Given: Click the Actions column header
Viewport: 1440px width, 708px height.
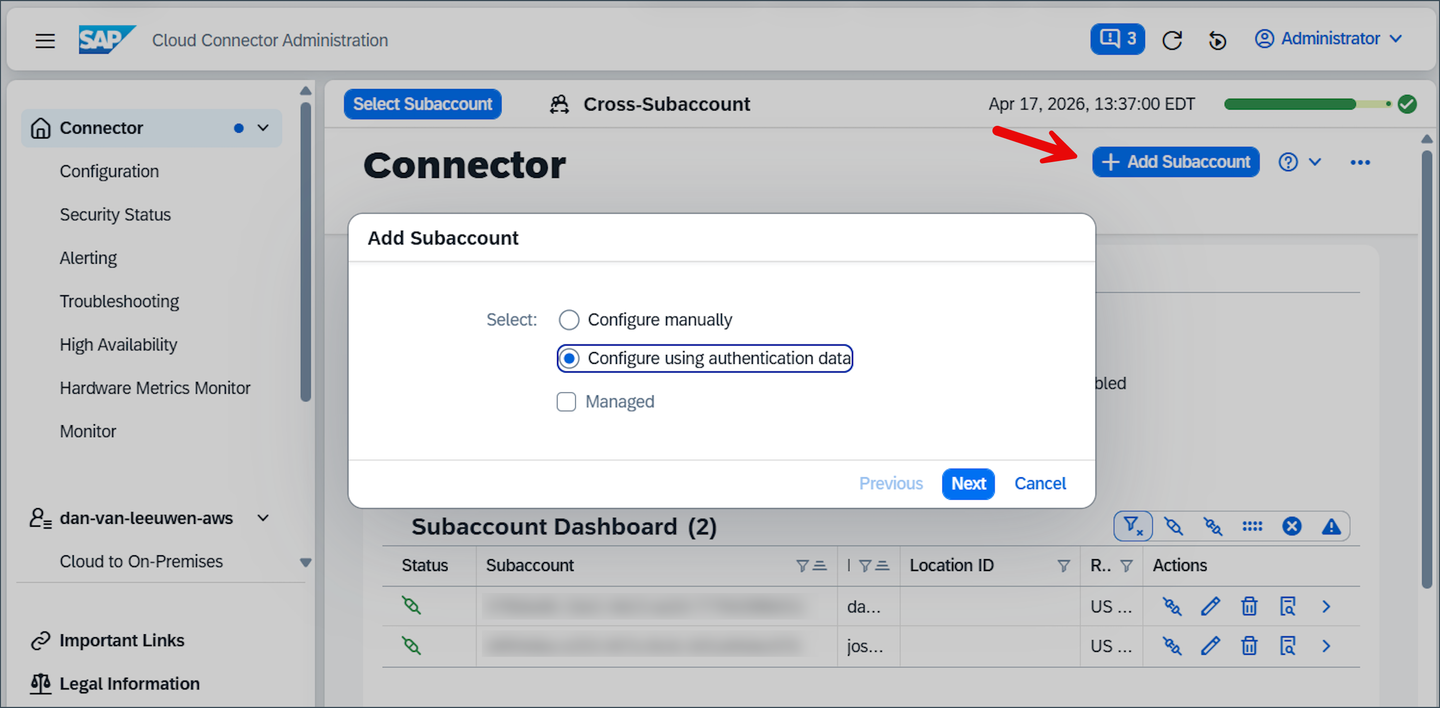Looking at the screenshot, I should pos(1180,566).
